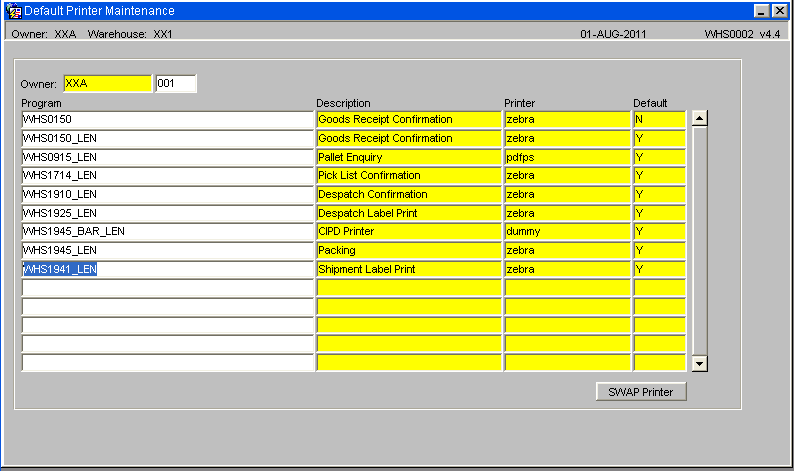Click the Goods Receipt Confirmation cell for WHS0150_LEN

coord(409,138)
